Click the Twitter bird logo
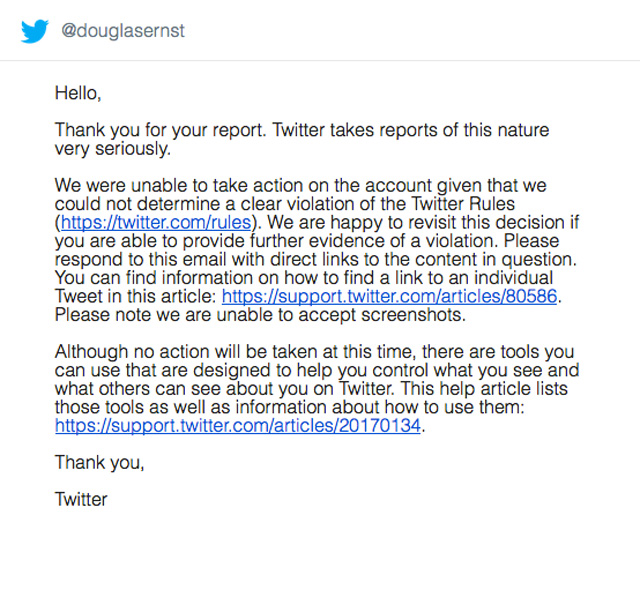 (x=34, y=31)
